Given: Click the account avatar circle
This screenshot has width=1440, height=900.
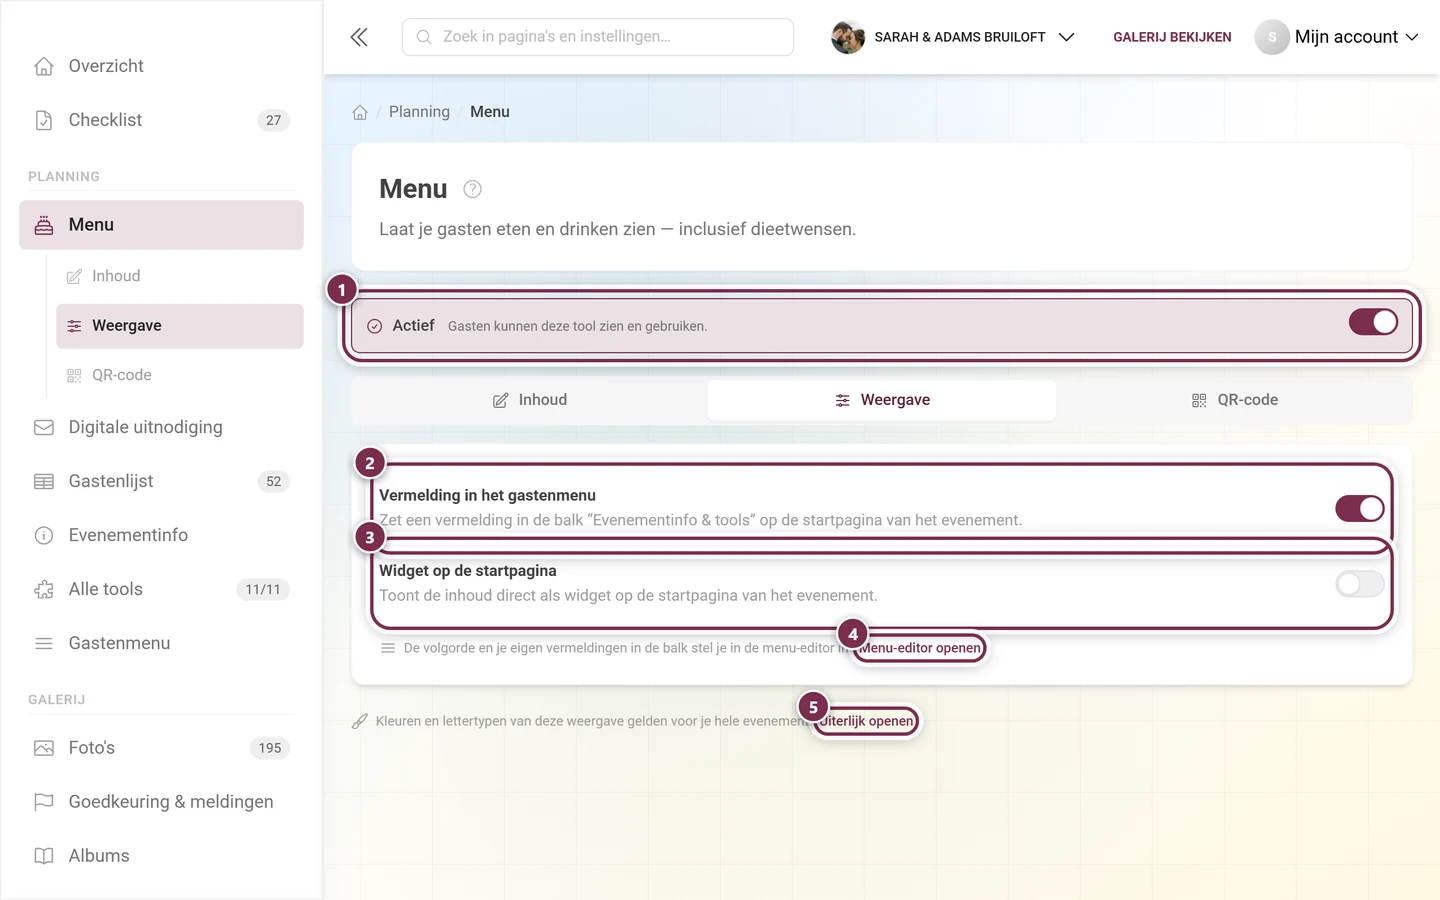Looking at the screenshot, I should click(x=1272, y=37).
